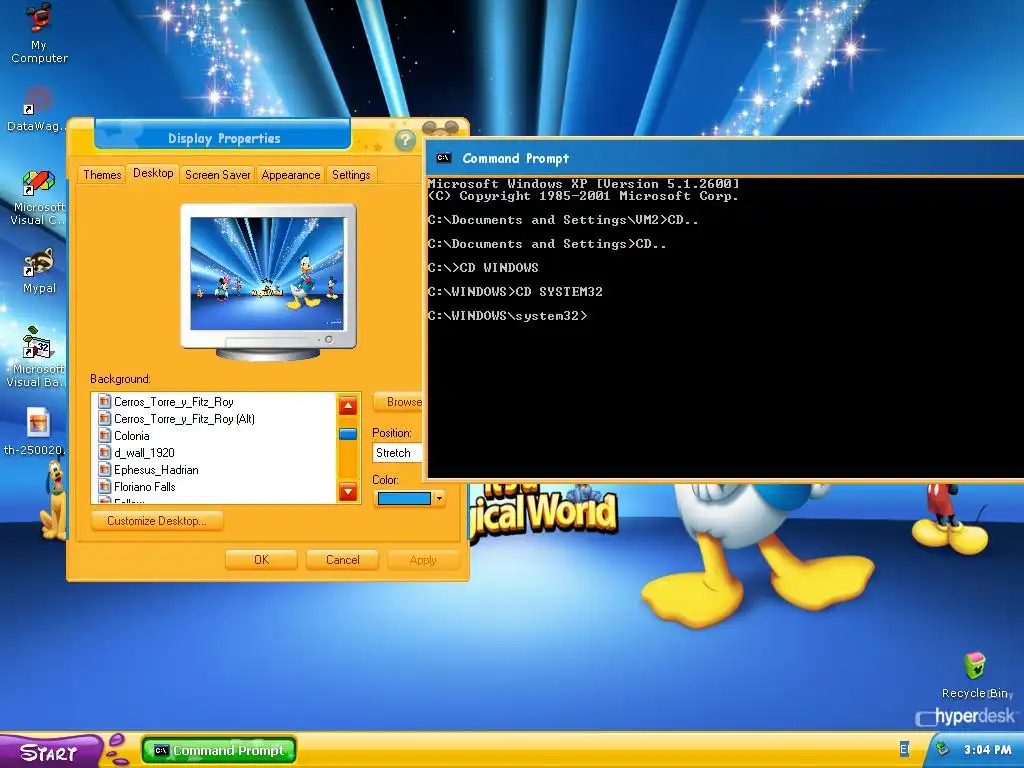Click the language indicator in system tray
1024x768 pixels.
point(904,749)
